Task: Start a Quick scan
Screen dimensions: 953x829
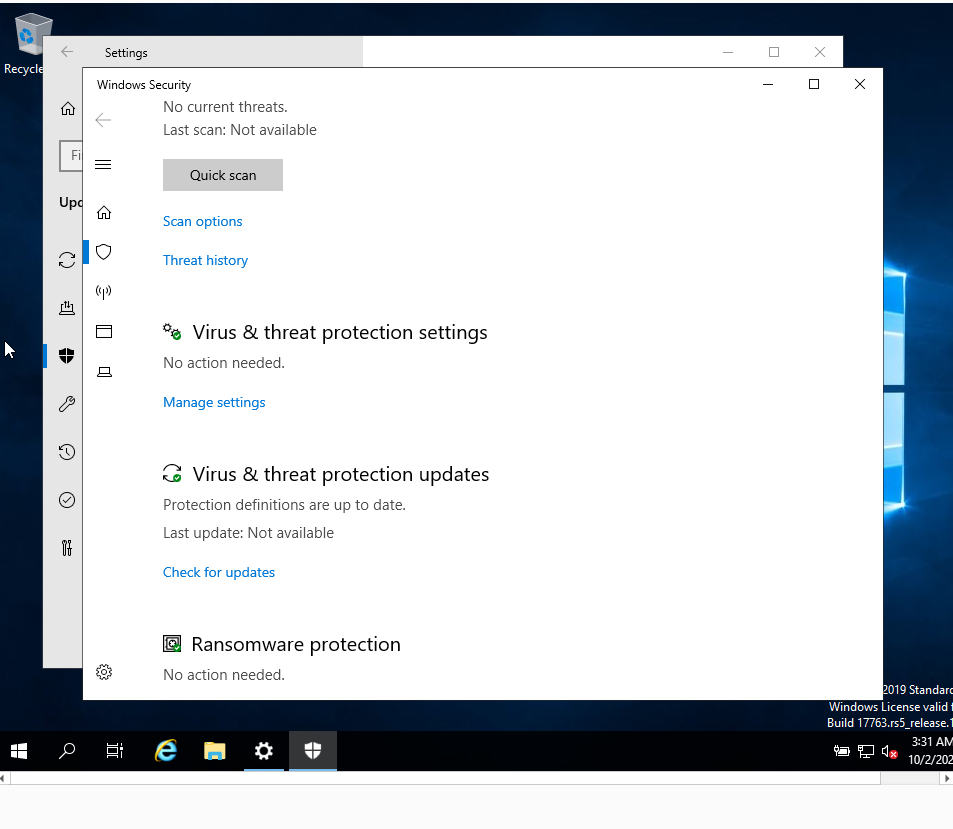Action: coord(223,175)
